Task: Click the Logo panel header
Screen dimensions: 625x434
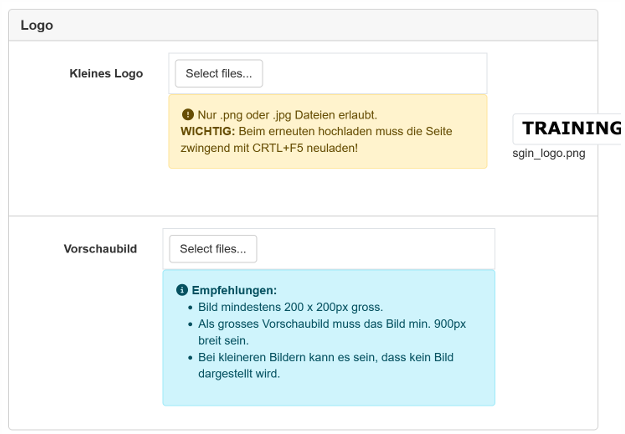Action: [37, 25]
